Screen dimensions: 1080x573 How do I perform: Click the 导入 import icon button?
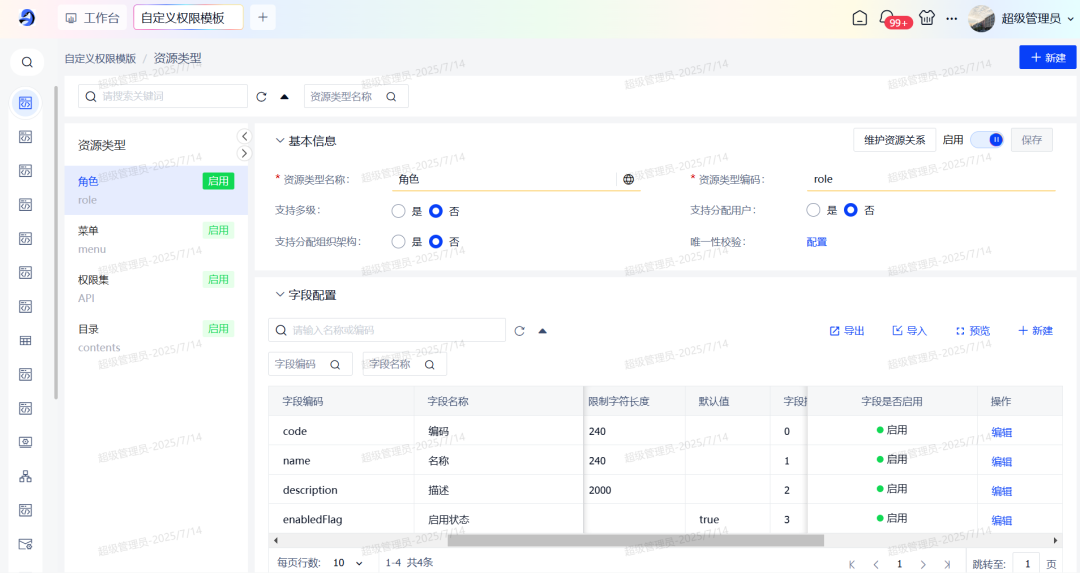tap(909, 331)
